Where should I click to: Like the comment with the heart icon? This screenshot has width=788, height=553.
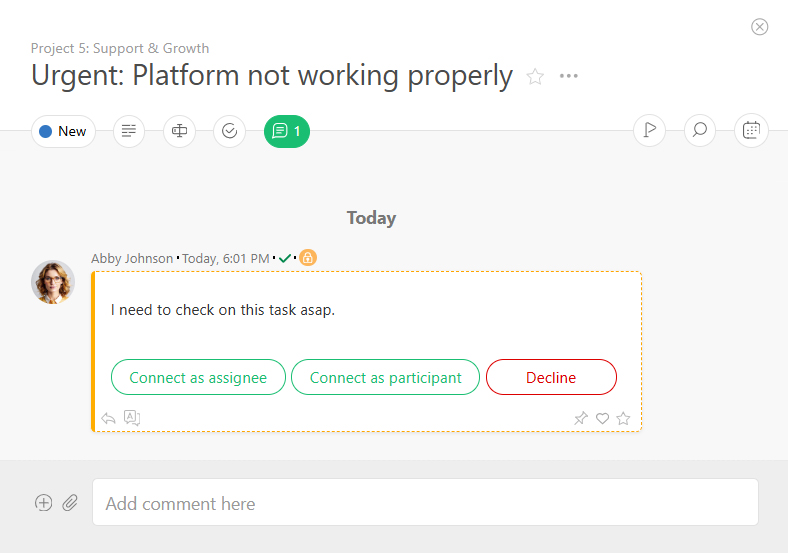click(602, 419)
